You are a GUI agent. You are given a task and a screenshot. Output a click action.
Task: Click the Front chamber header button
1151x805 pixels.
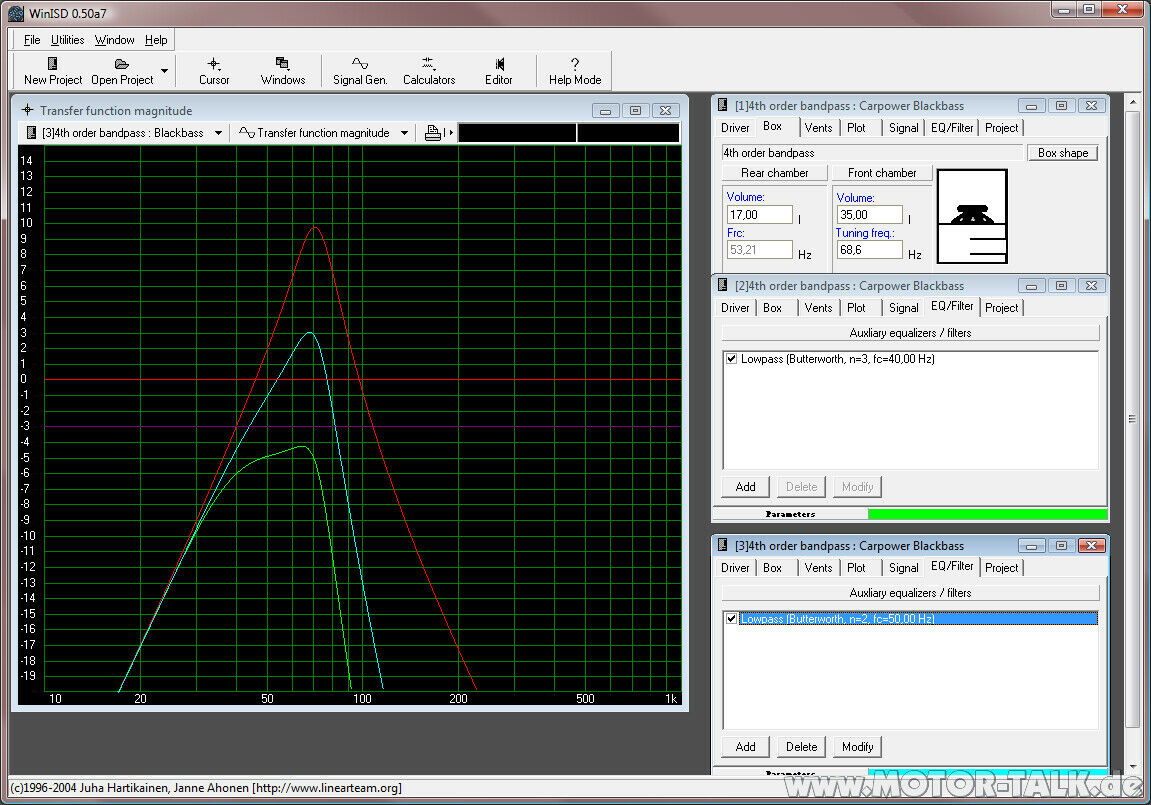[x=882, y=172]
